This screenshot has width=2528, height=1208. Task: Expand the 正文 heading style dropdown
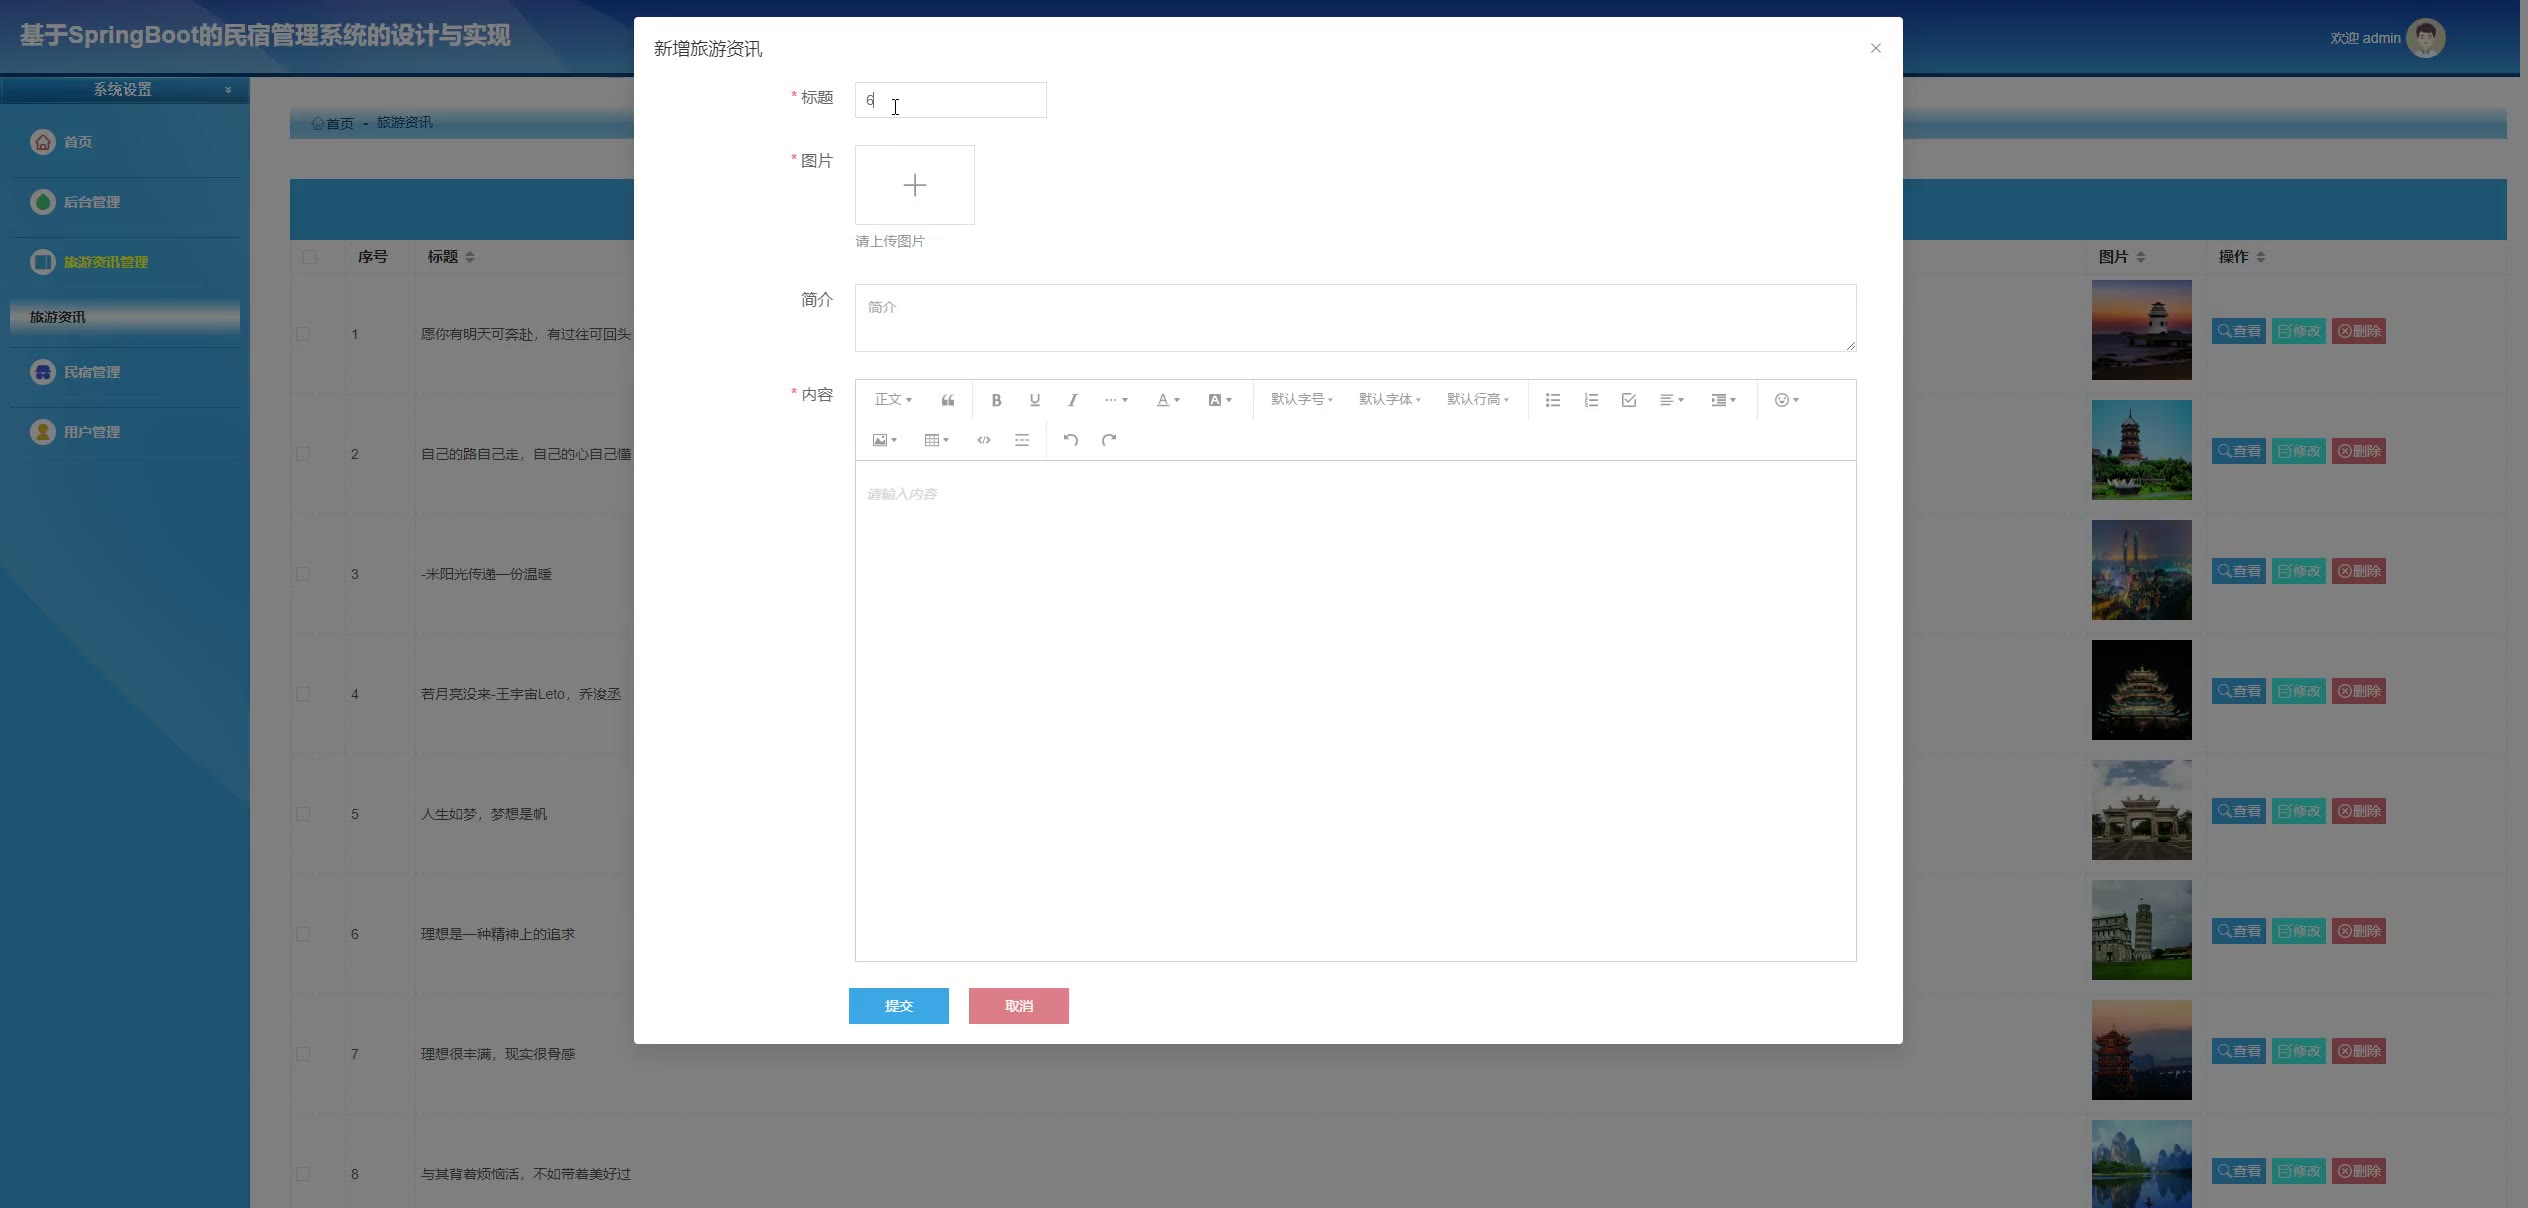tap(893, 400)
